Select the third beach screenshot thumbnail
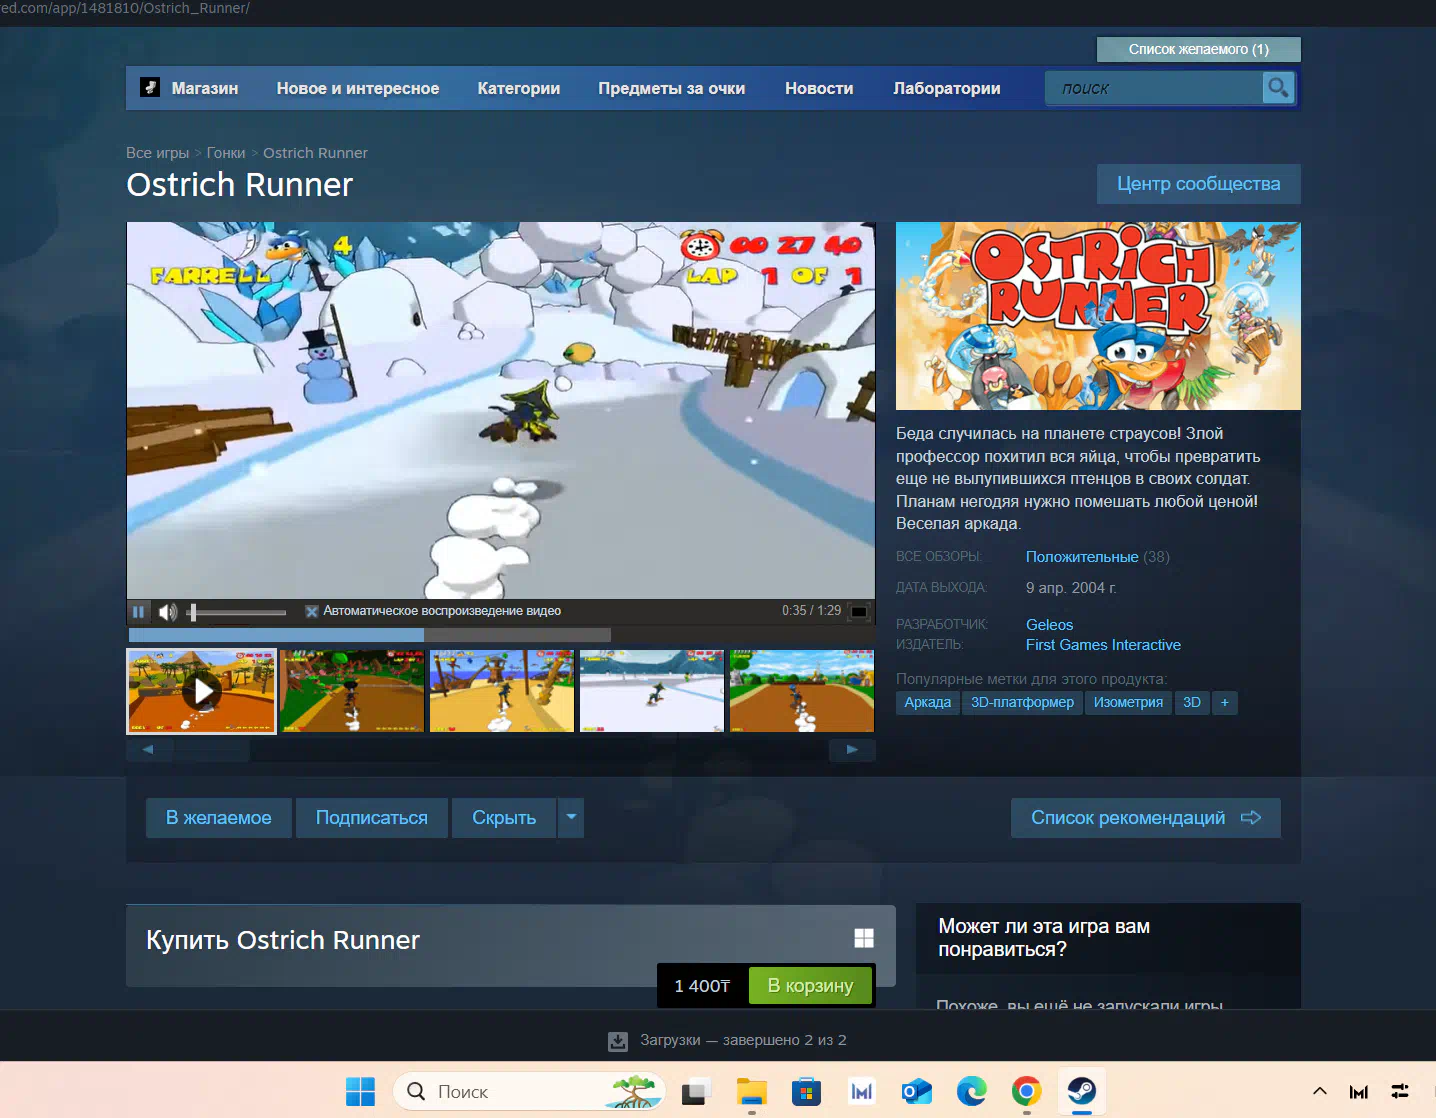This screenshot has width=1436, height=1118. click(x=502, y=691)
